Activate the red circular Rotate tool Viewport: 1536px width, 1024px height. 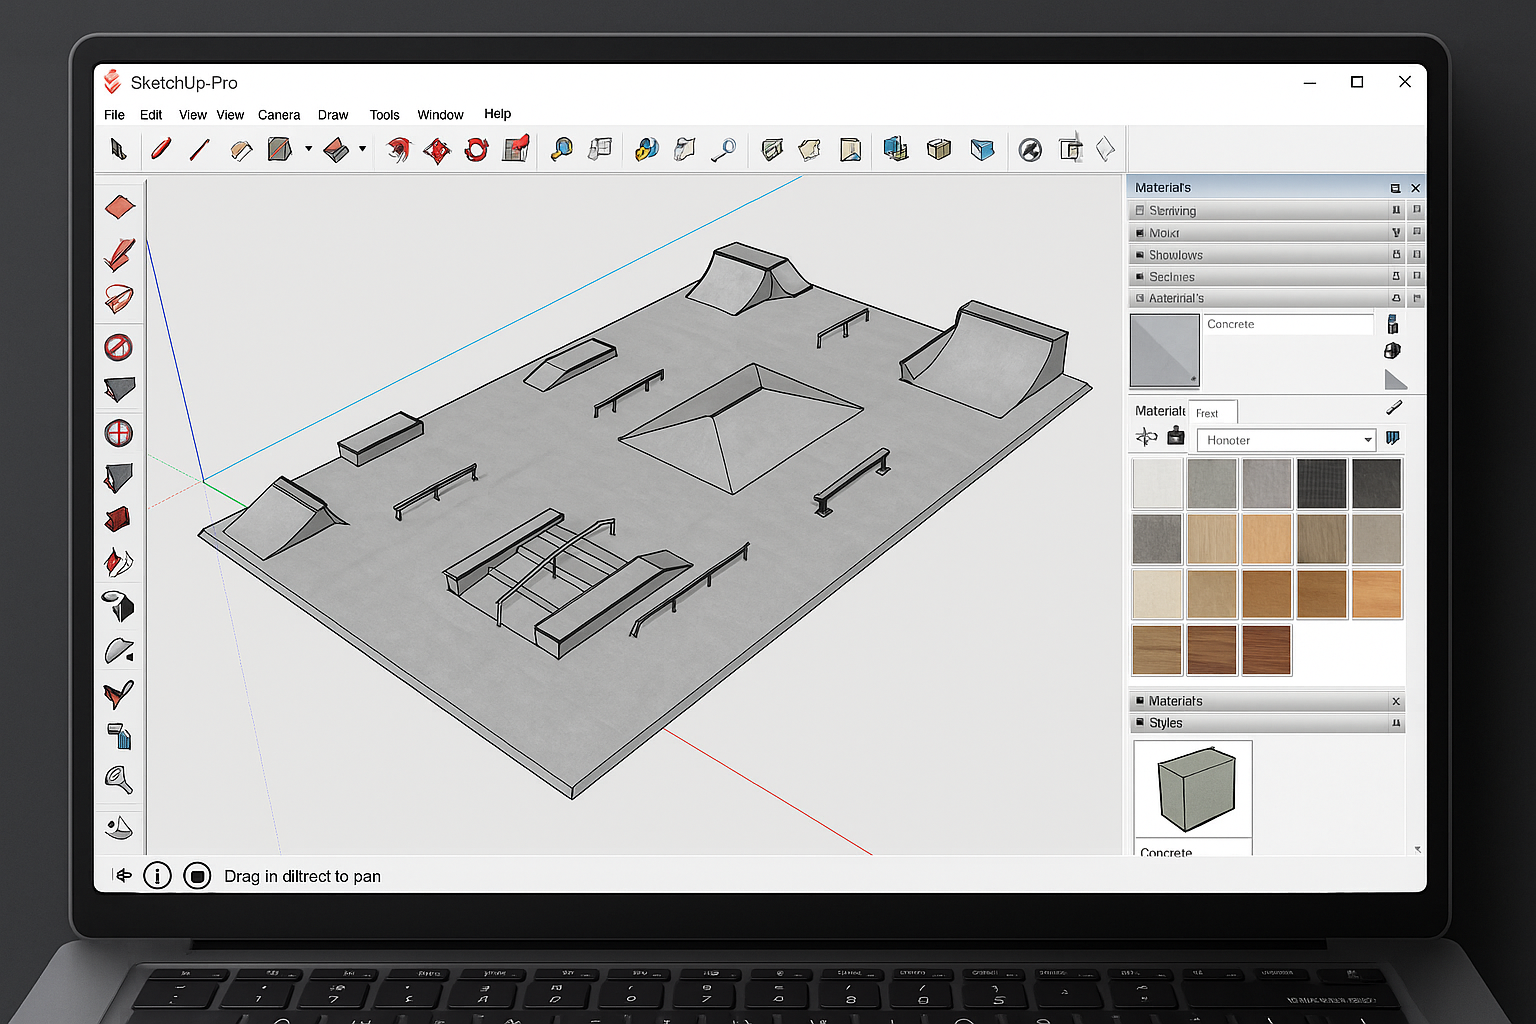click(477, 150)
